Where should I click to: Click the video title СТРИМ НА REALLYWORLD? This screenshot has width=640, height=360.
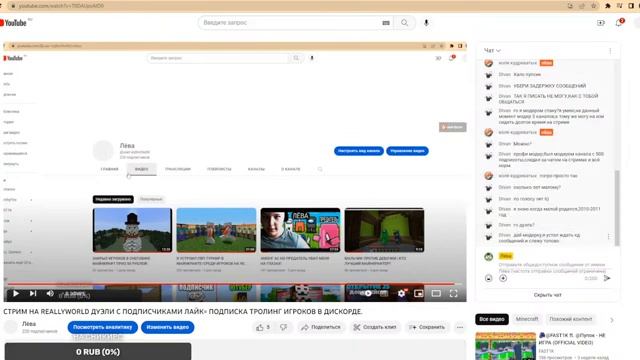tap(183, 311)
